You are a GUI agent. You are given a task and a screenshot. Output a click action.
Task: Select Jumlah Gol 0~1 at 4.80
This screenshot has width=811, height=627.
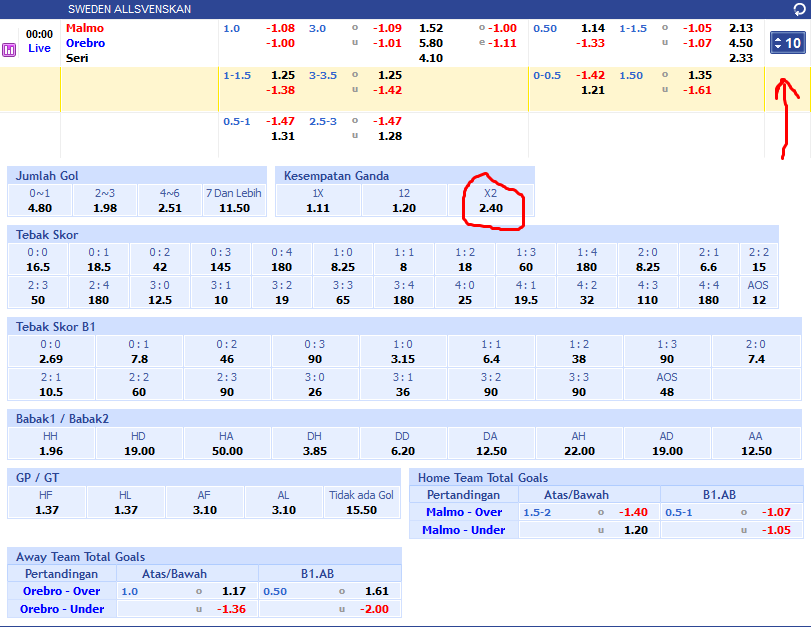tap(40, 208)
